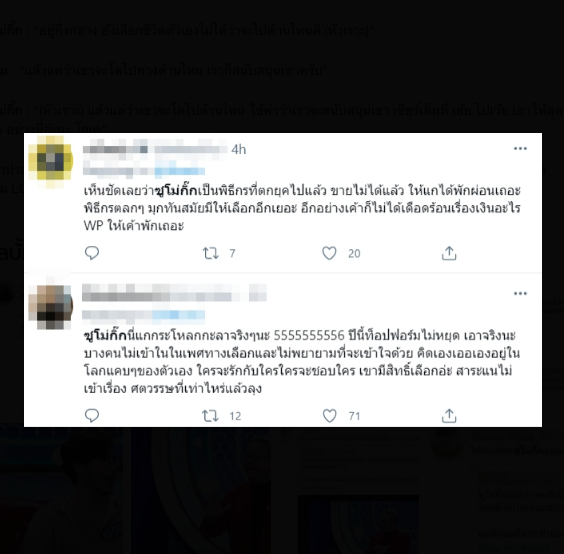Share the second tweet

coord(449,416)
